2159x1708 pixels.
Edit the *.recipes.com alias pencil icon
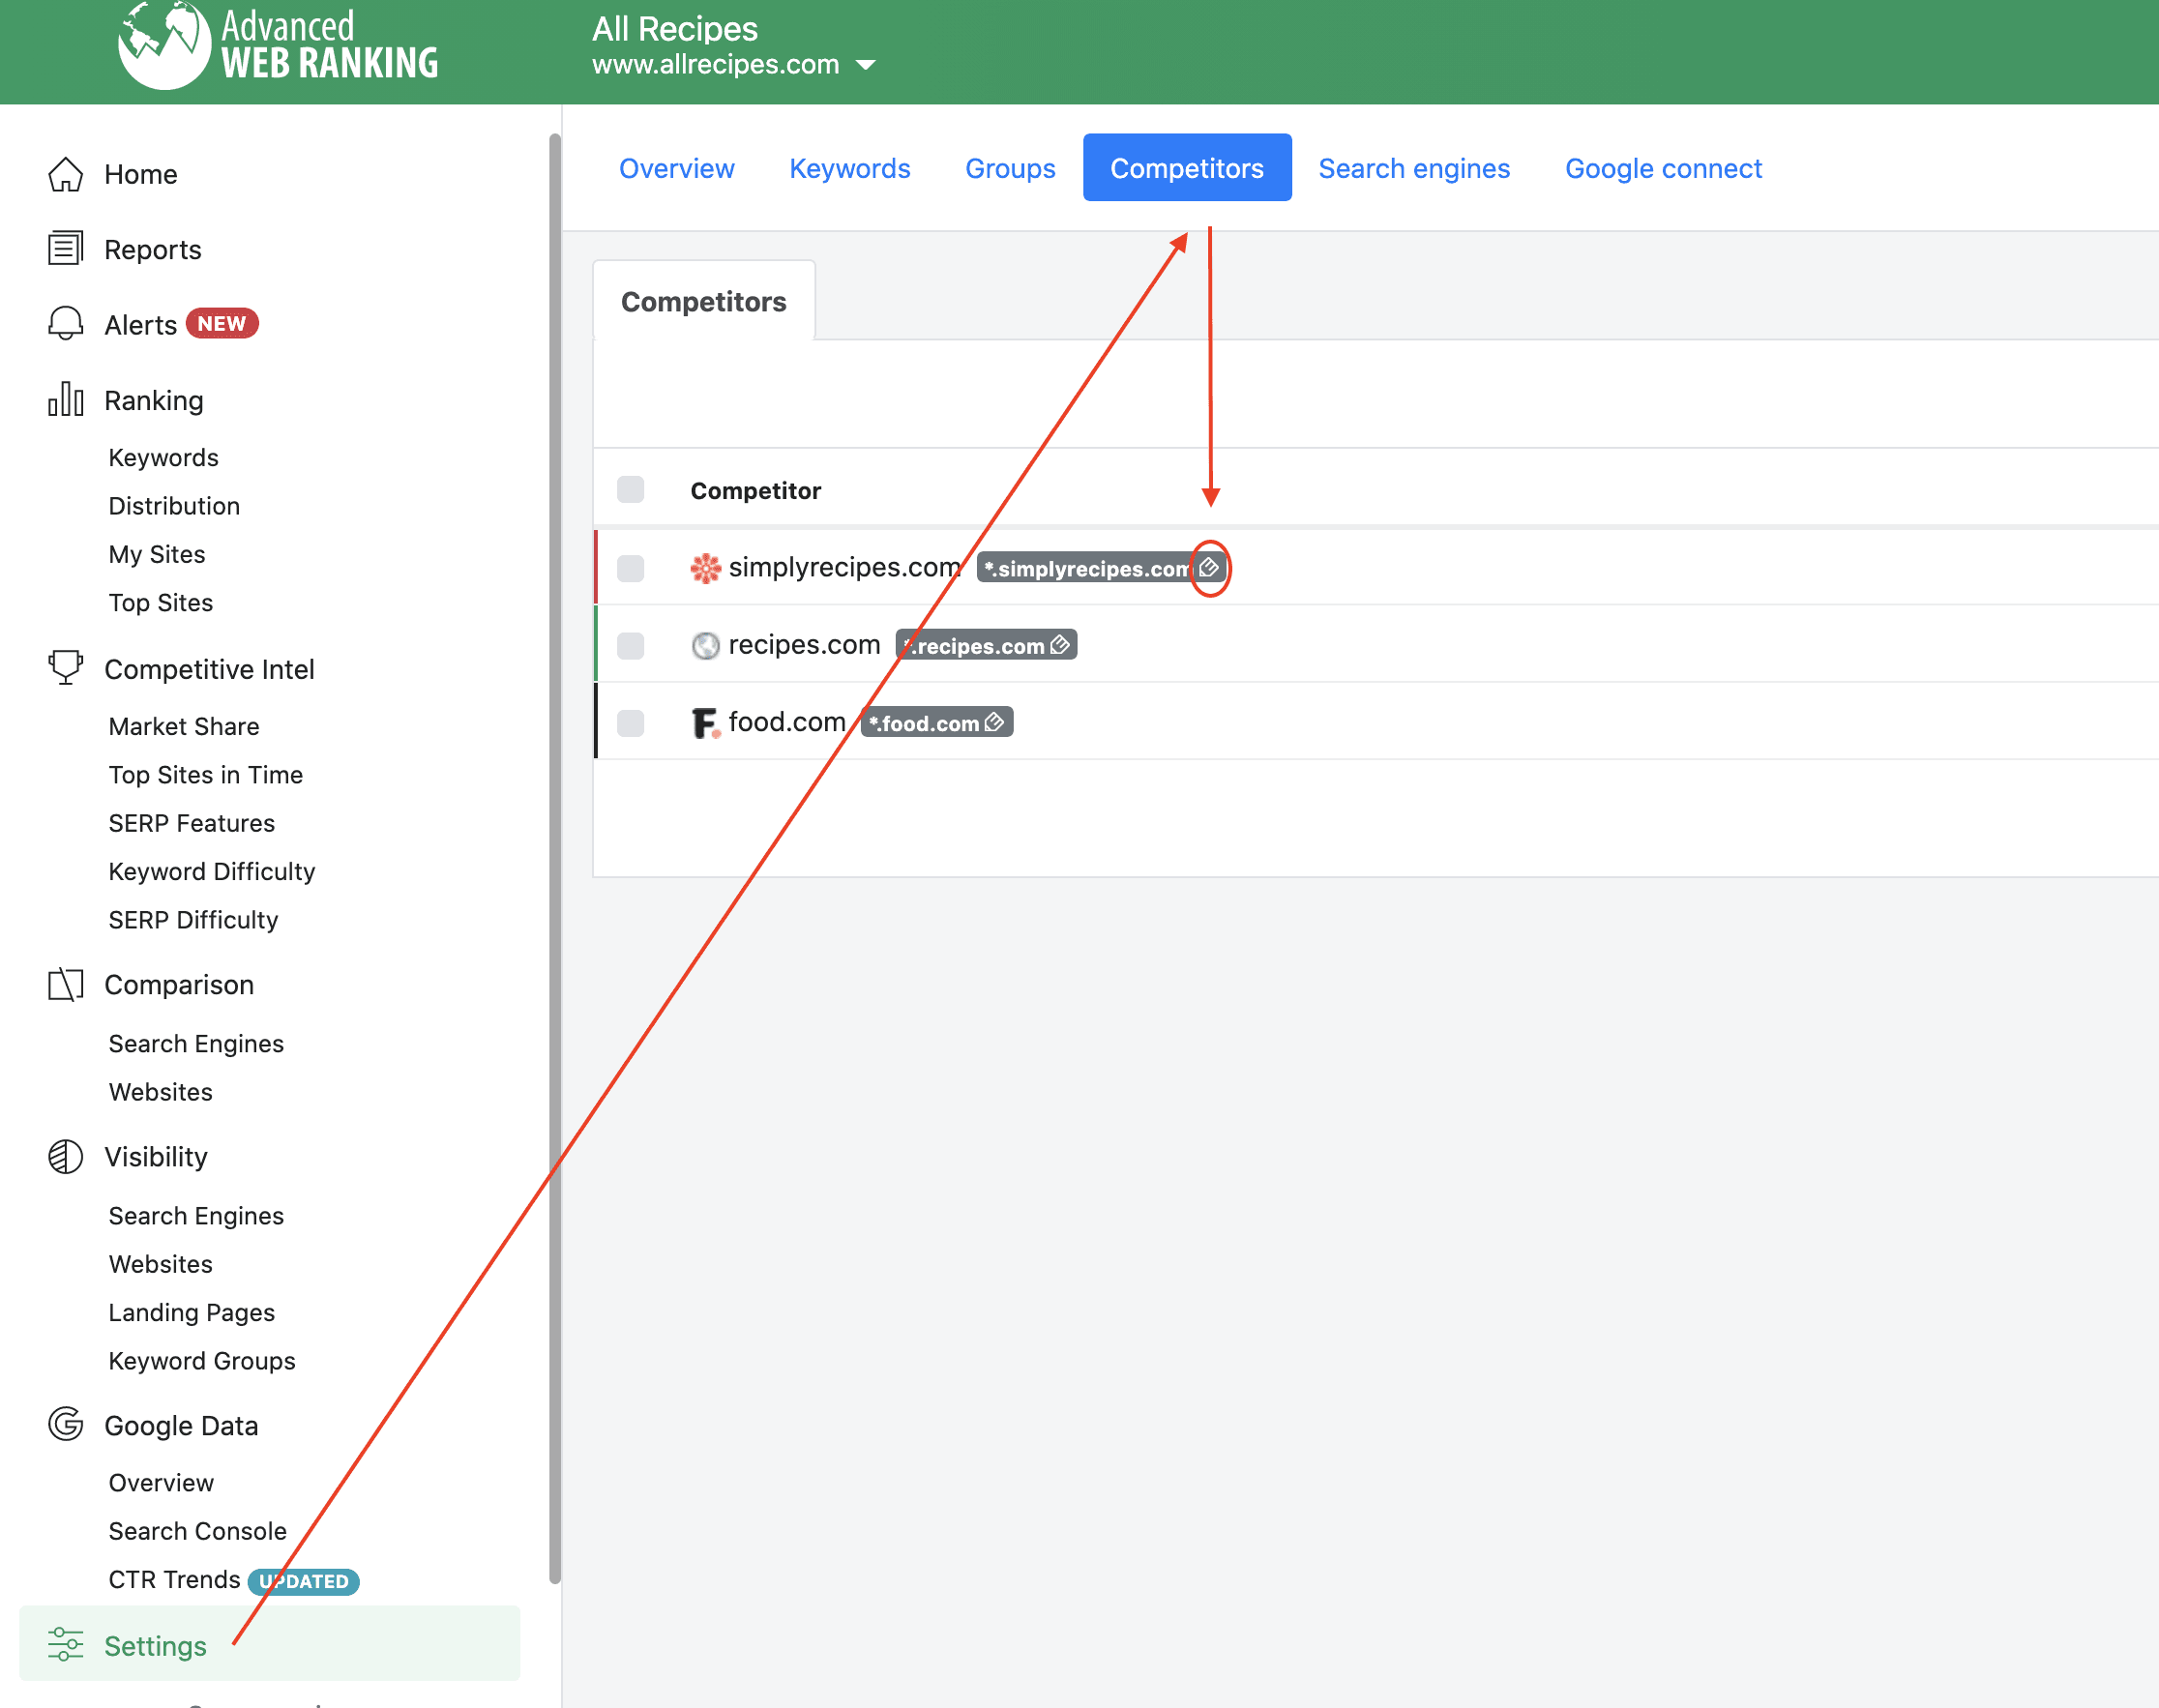tap(1061, 645)
